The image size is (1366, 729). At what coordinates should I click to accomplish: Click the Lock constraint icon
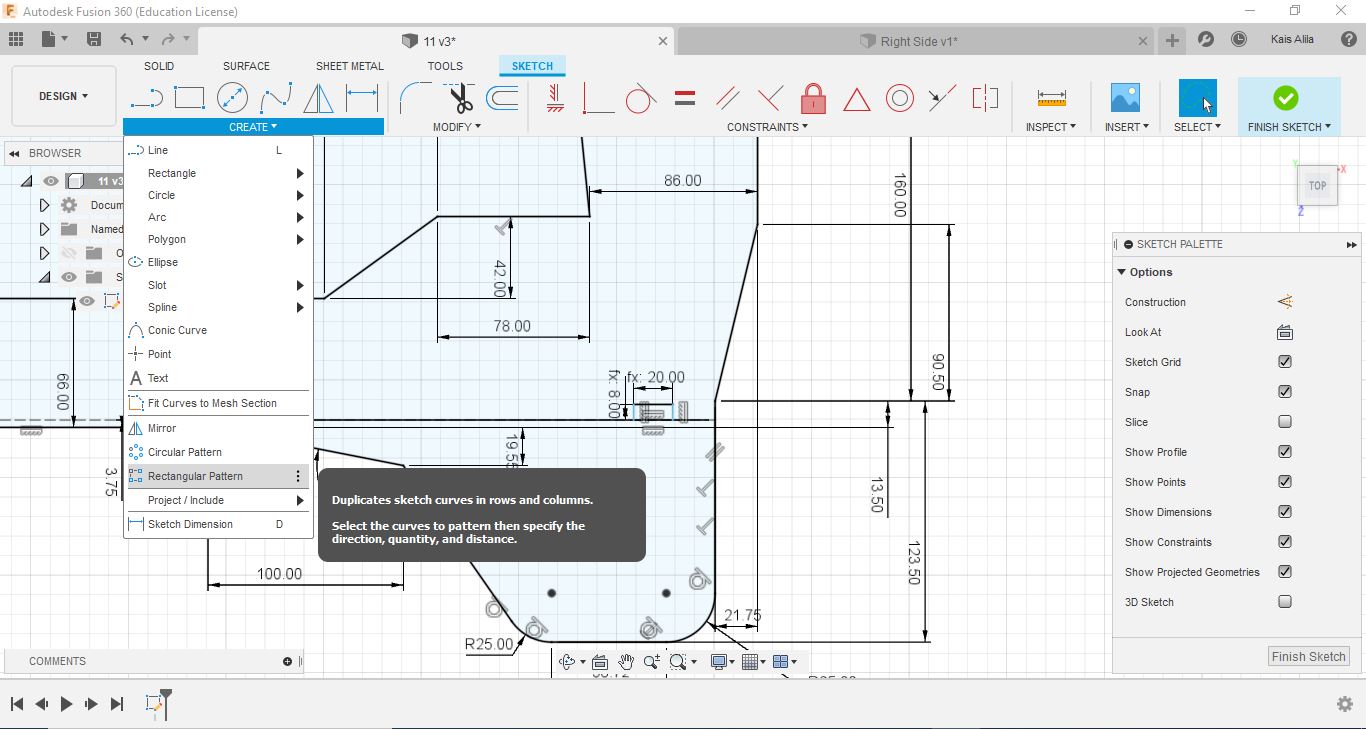(x=813, y=98)
